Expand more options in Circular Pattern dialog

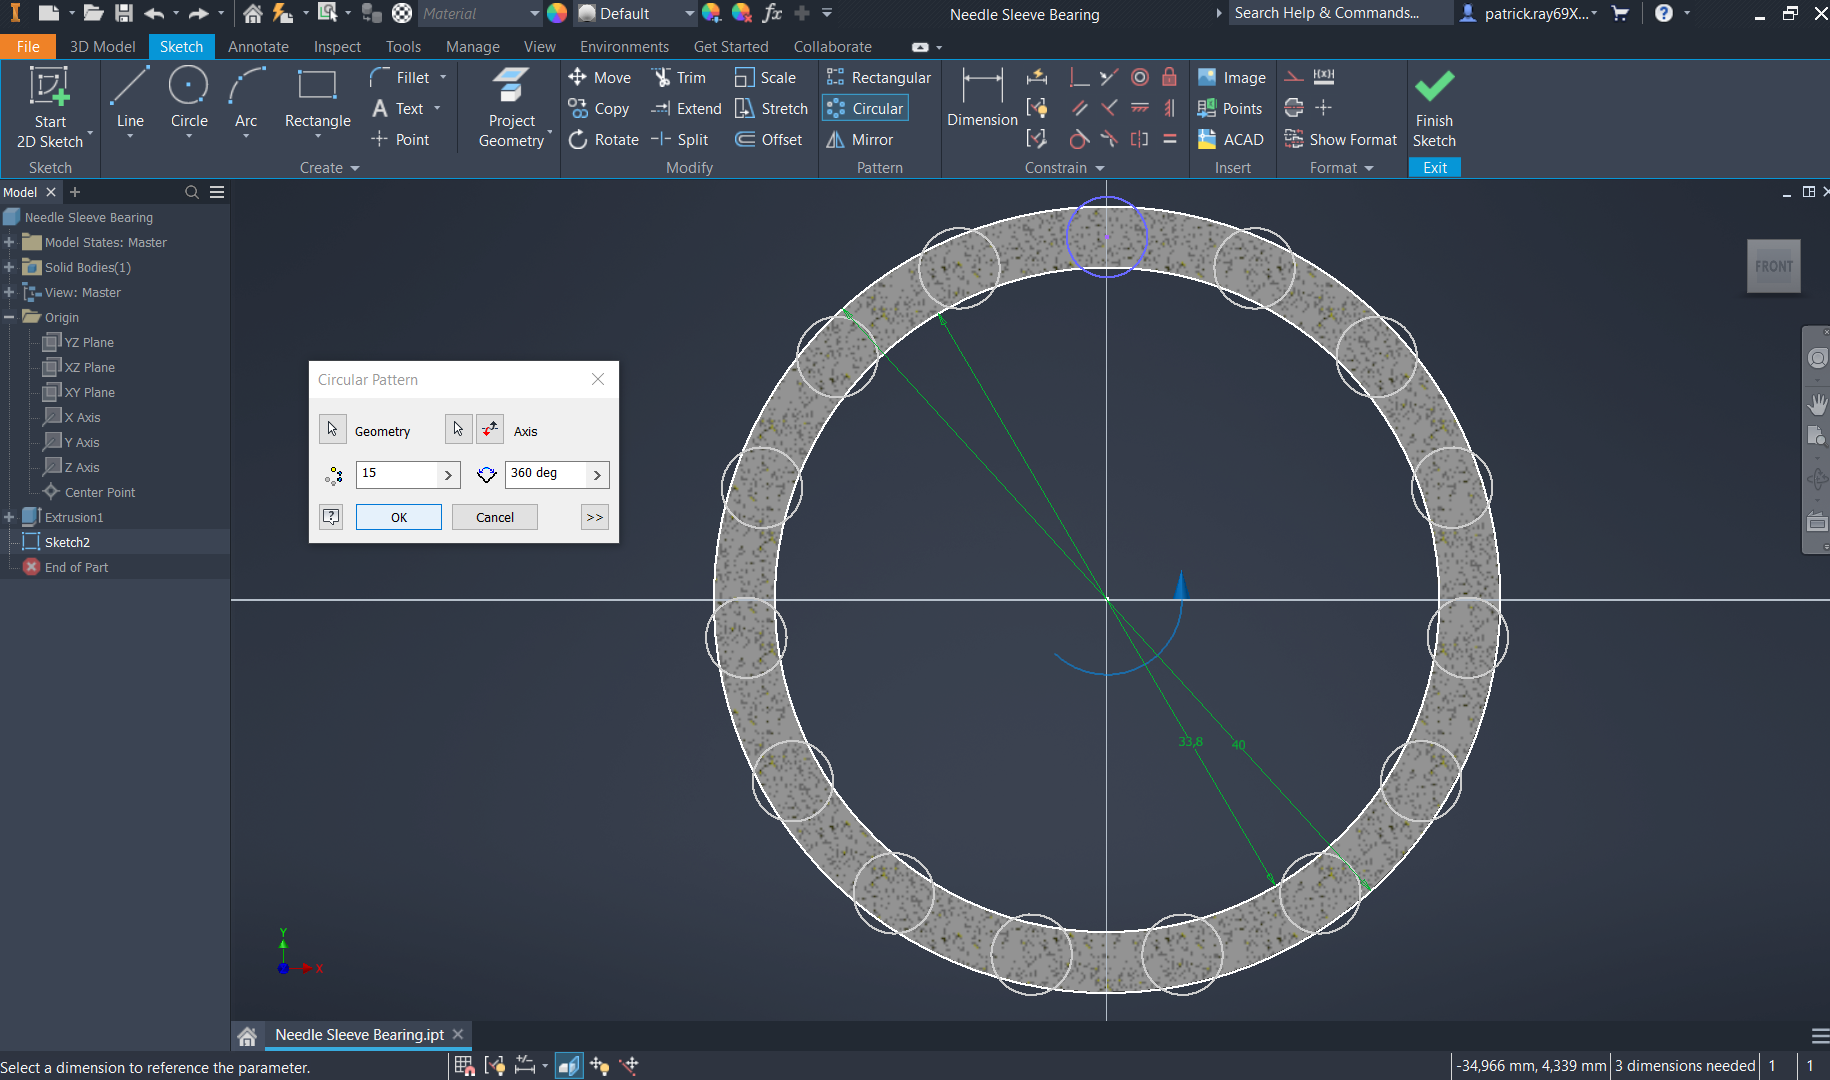[x=595, y=517]
